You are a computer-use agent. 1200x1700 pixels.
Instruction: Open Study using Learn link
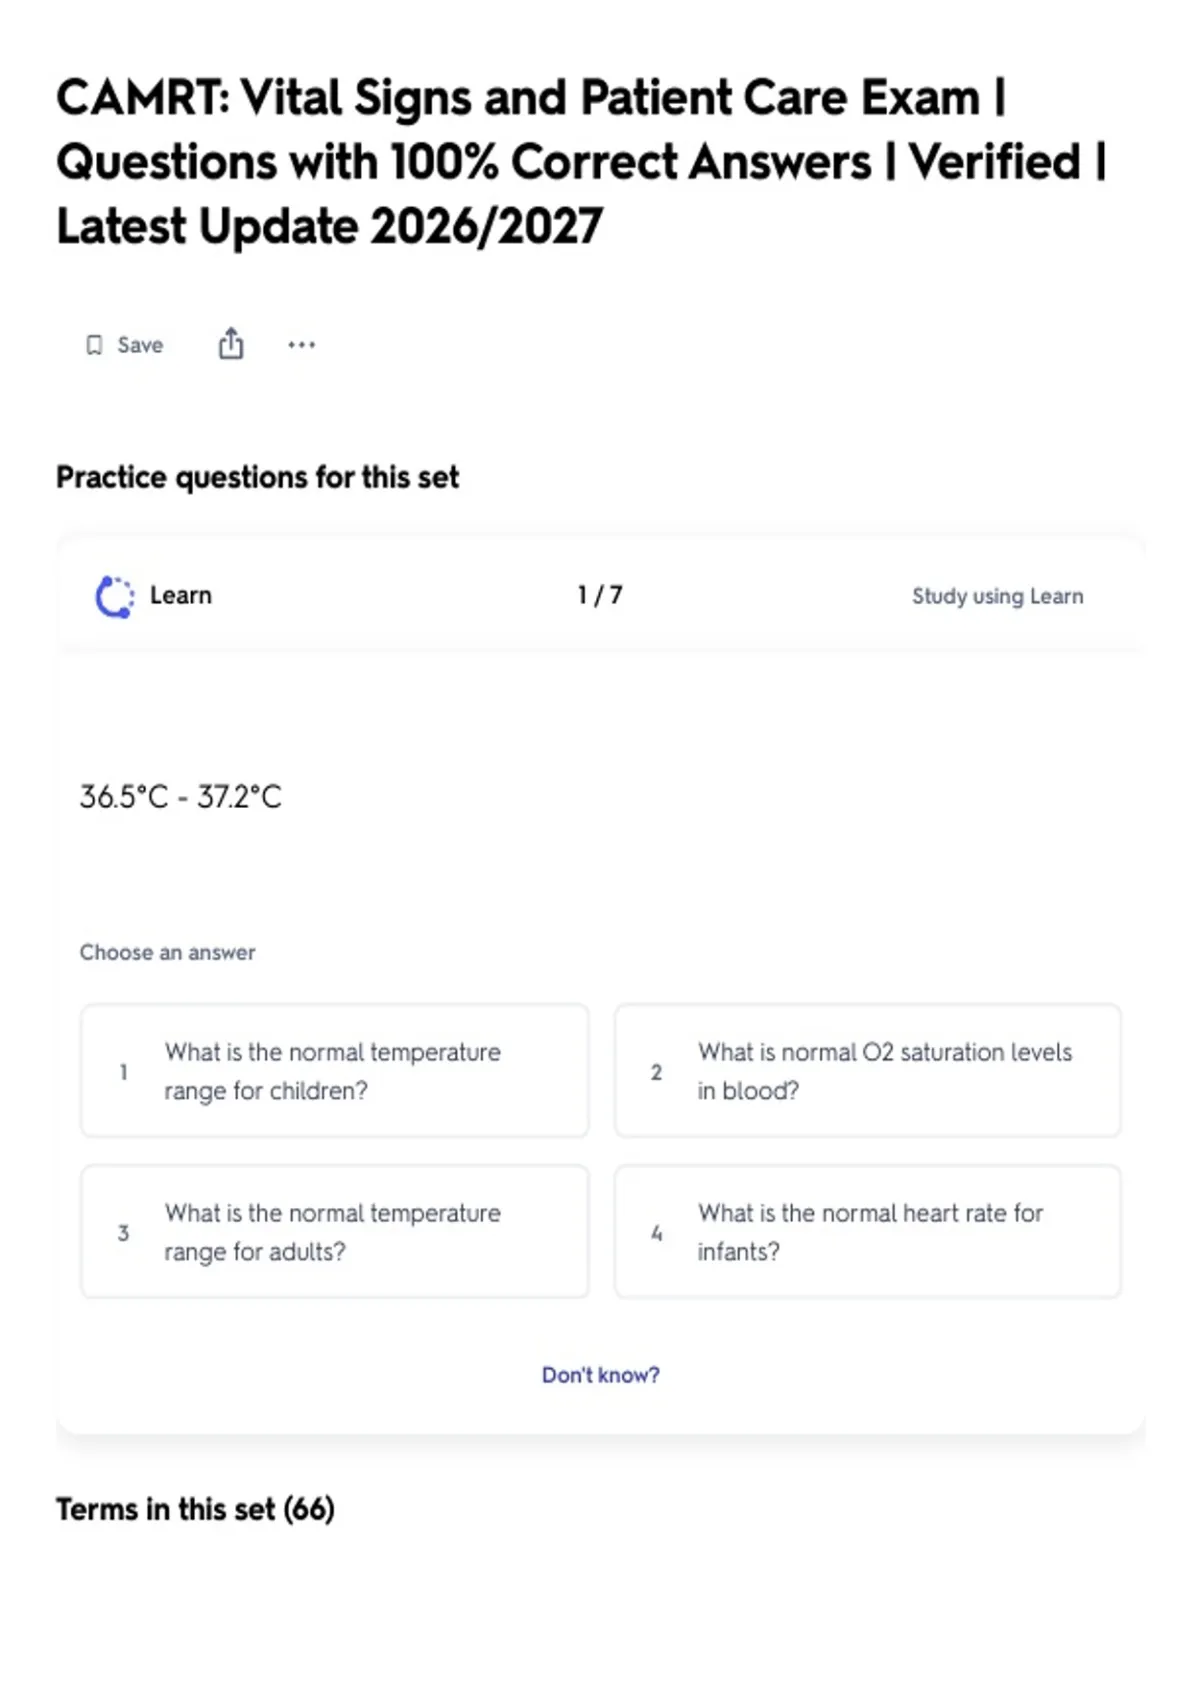point(997,596)
